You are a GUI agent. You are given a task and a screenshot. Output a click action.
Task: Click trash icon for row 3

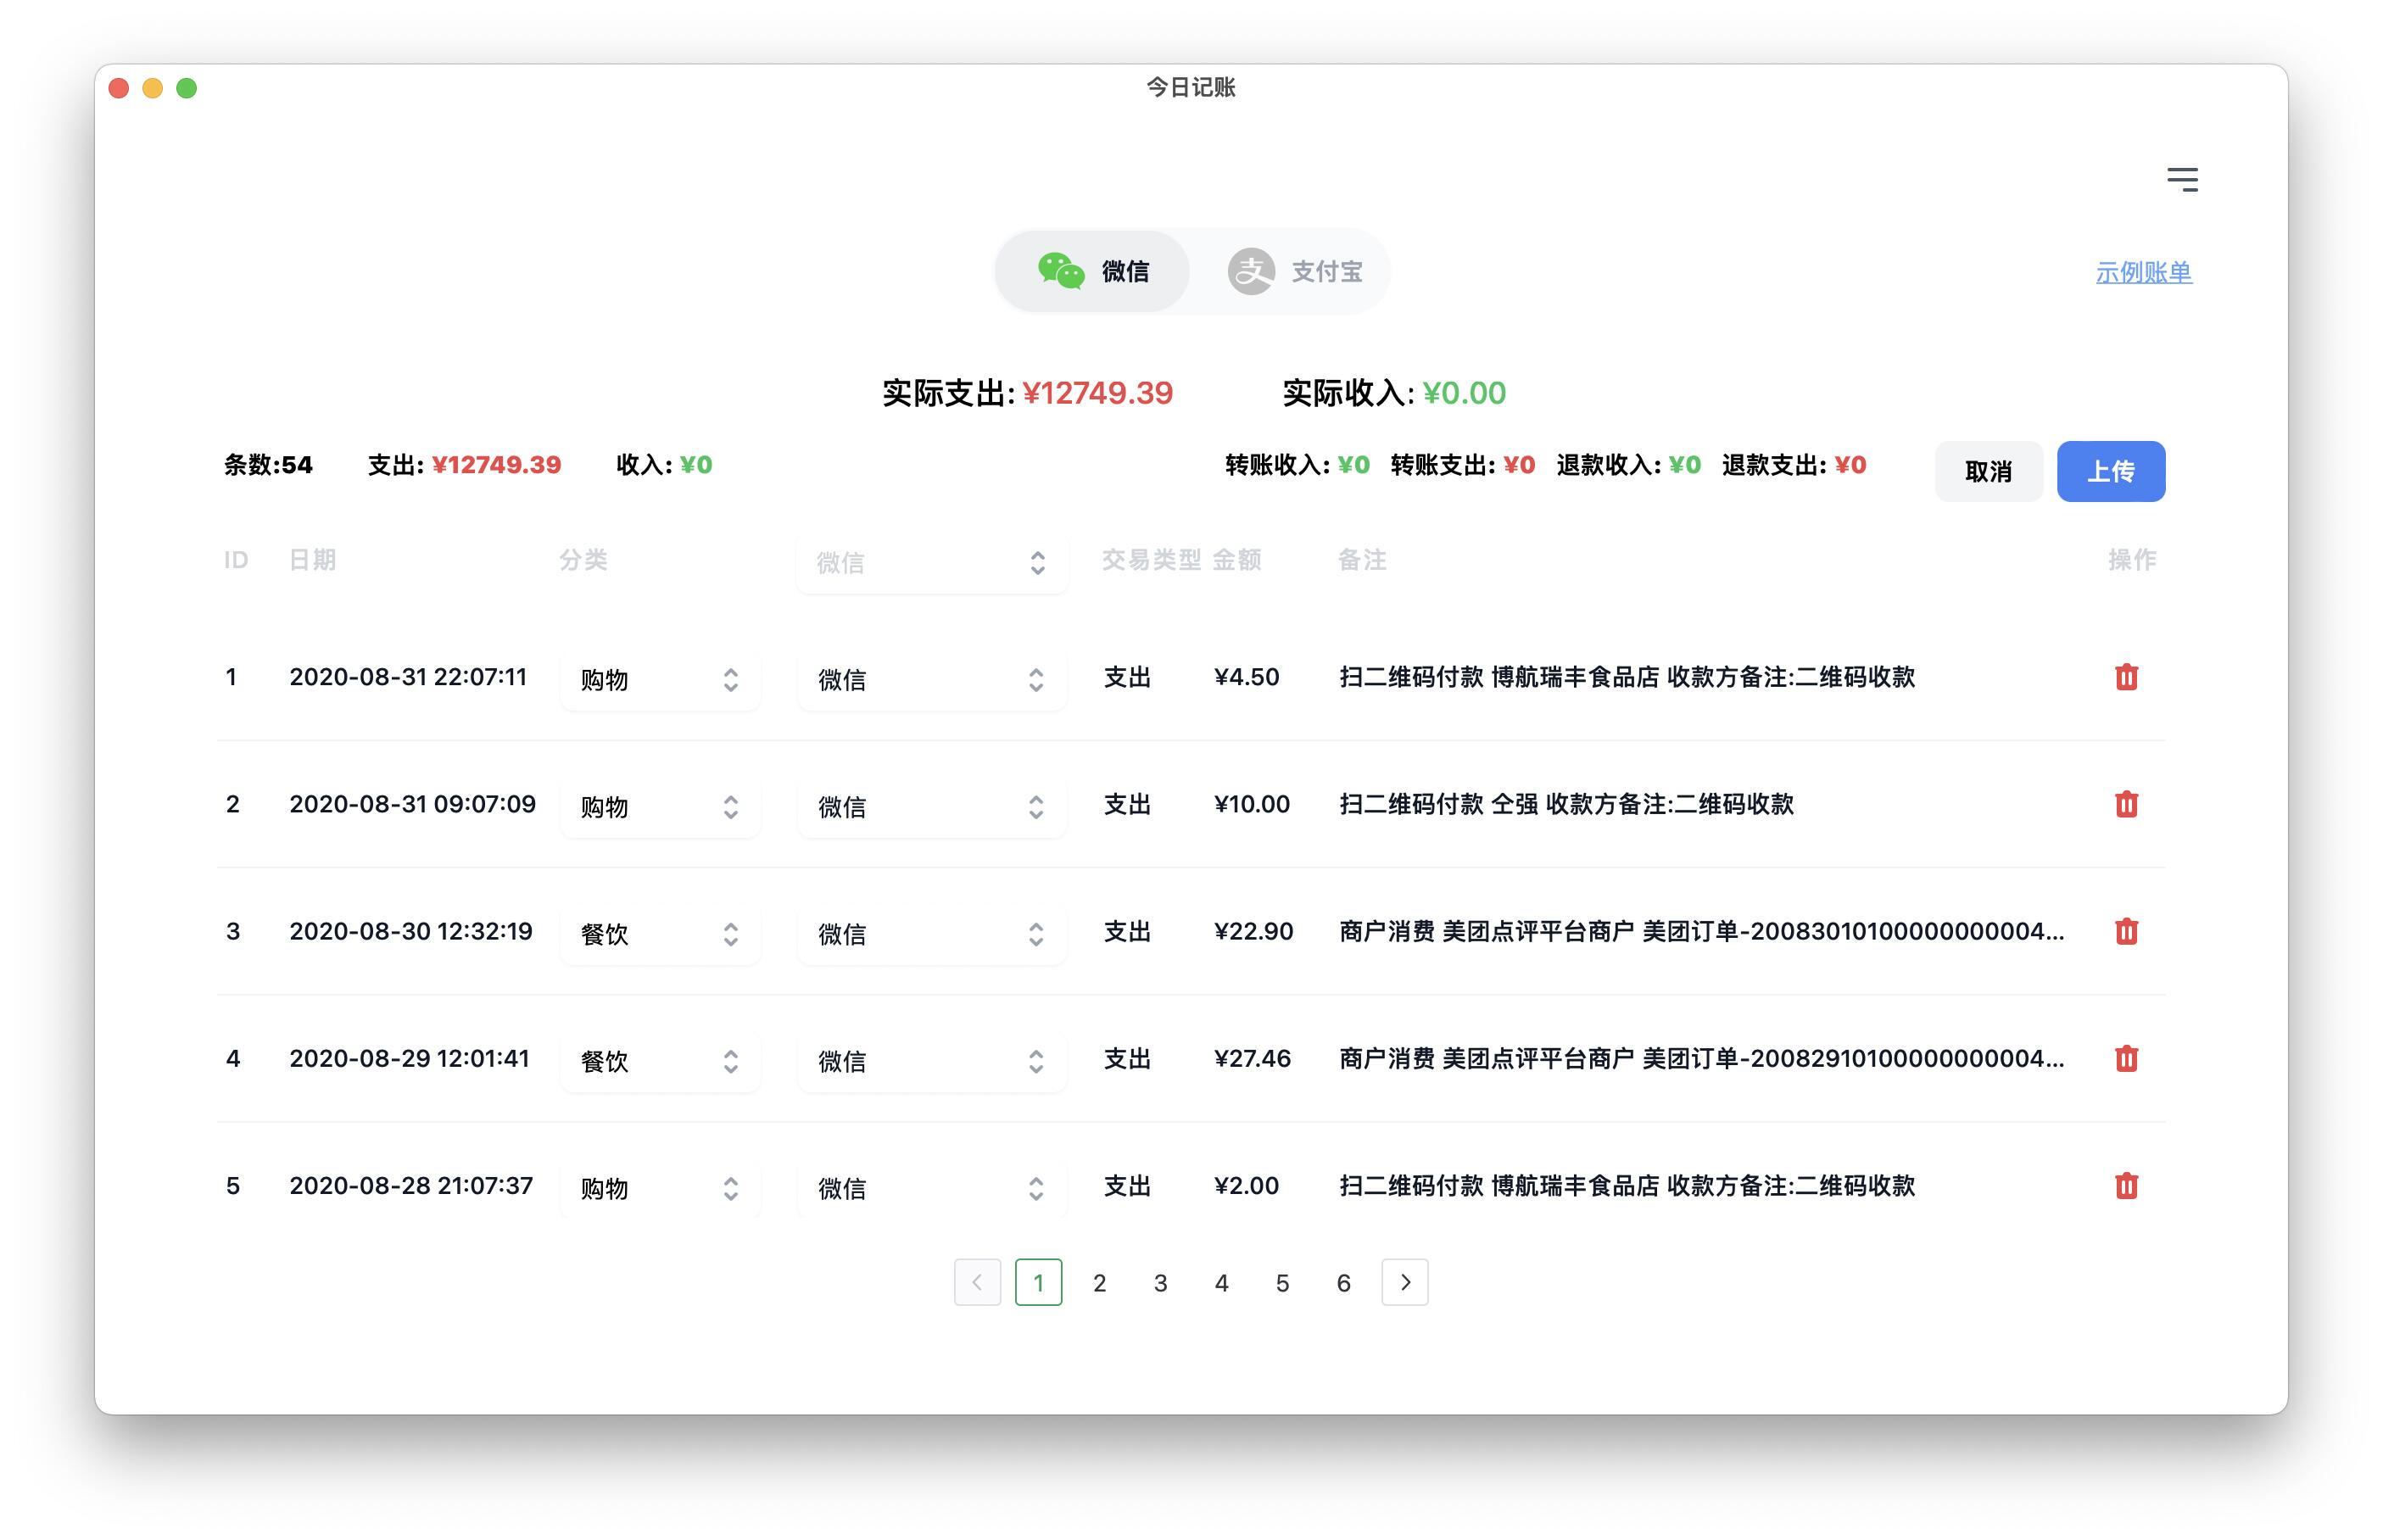pyautogui.click(x=2125, y=931)
